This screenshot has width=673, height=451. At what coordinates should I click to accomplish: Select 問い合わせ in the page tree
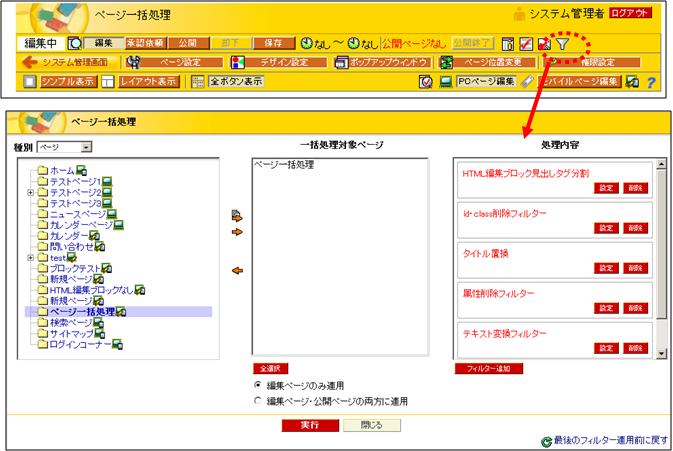pos(71,247)
